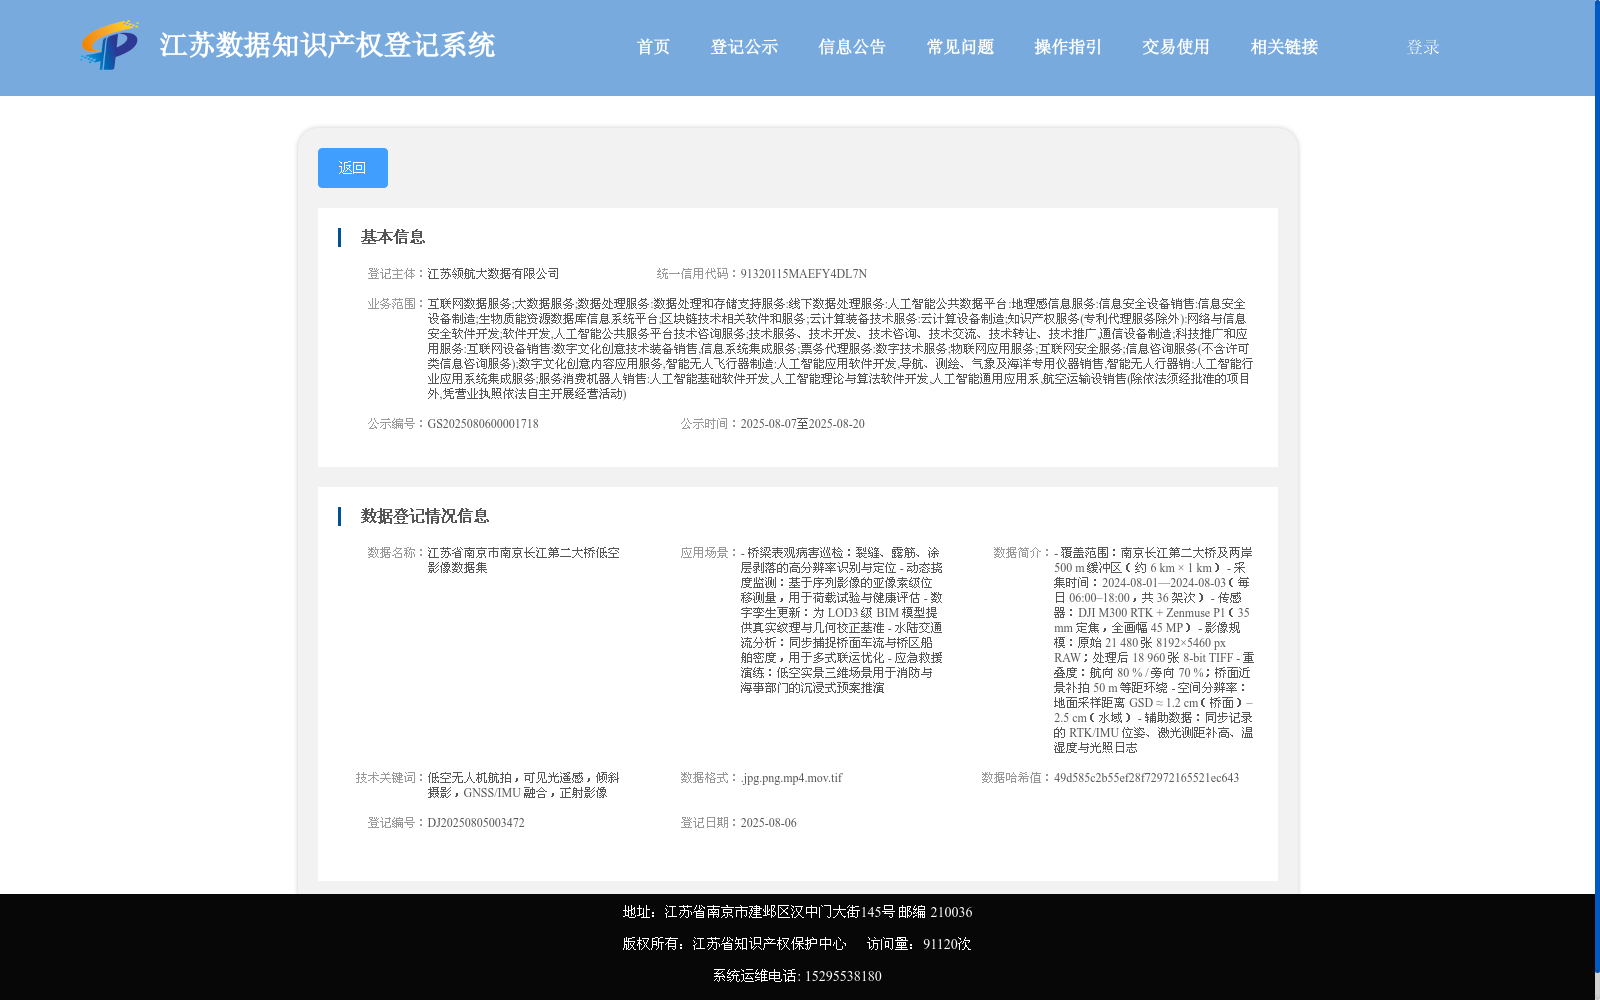Screen dimensions: 1600x1000
Task: Open 相关链接 in the navigation bar
Action: point(1284,47)
